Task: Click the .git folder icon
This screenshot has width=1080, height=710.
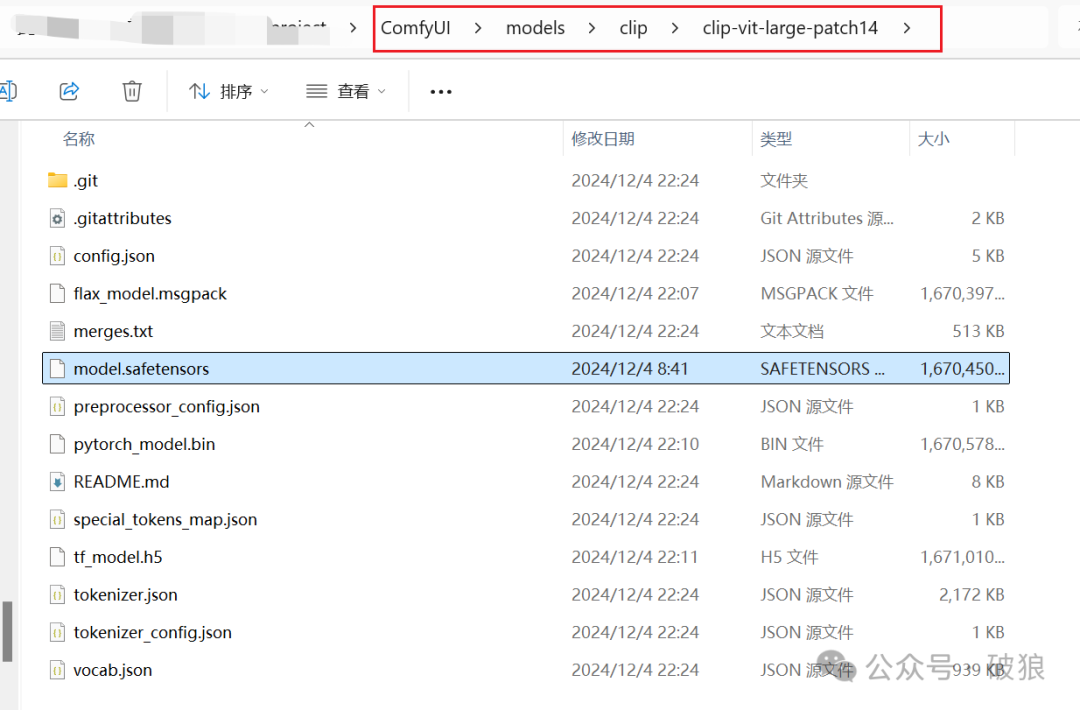Action: (x=58, y=180)
